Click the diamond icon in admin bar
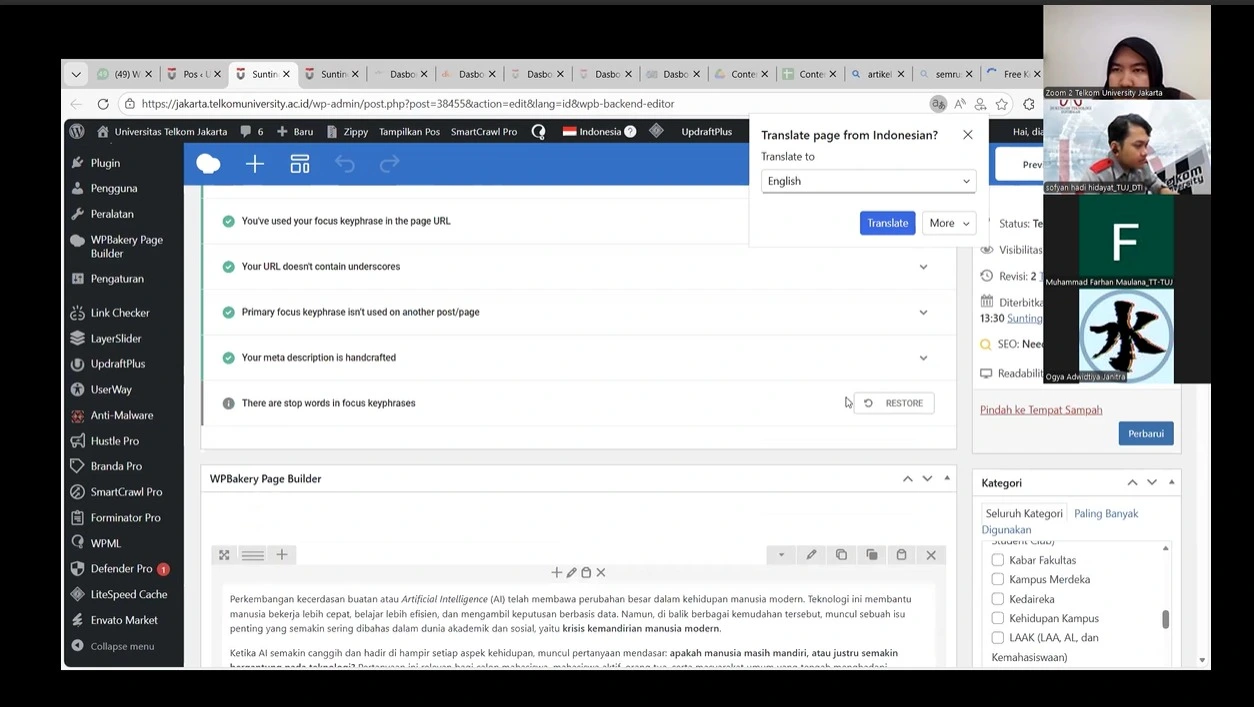The width and height of the screenshot is (1254, 707). pyautogui.click(x=657, y=131)
